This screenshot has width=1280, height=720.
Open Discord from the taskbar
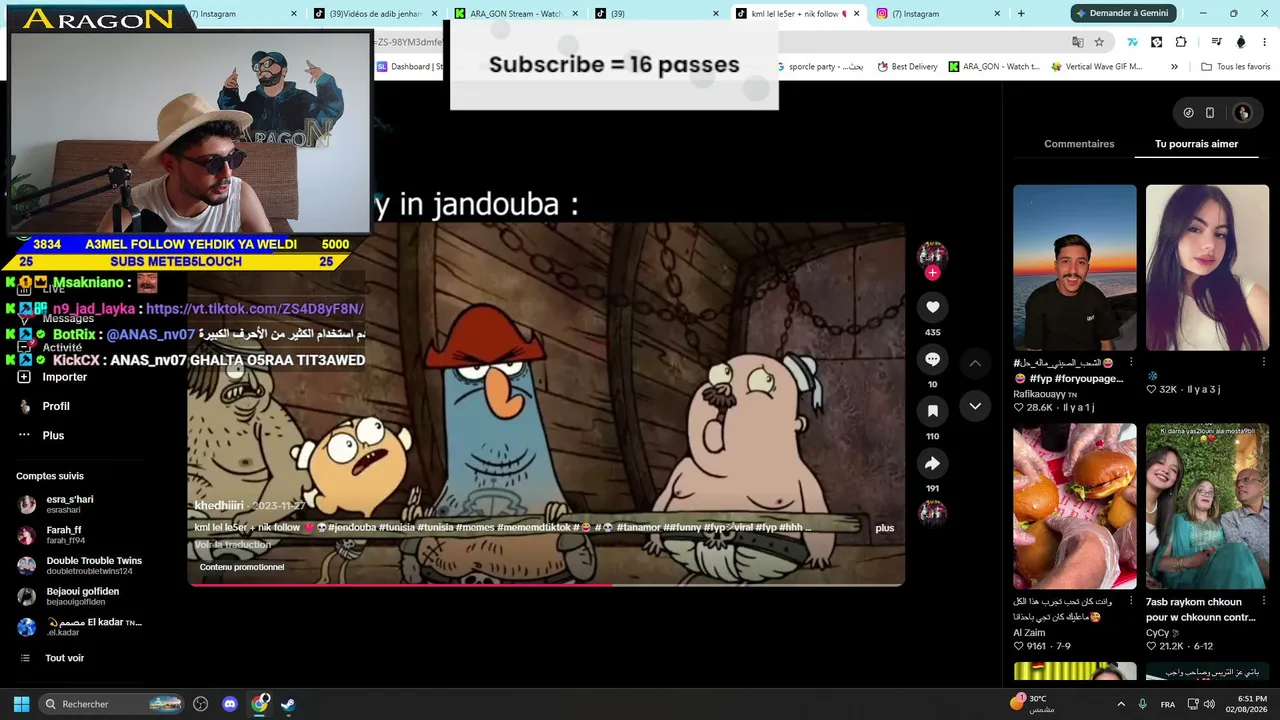point(230,704)
